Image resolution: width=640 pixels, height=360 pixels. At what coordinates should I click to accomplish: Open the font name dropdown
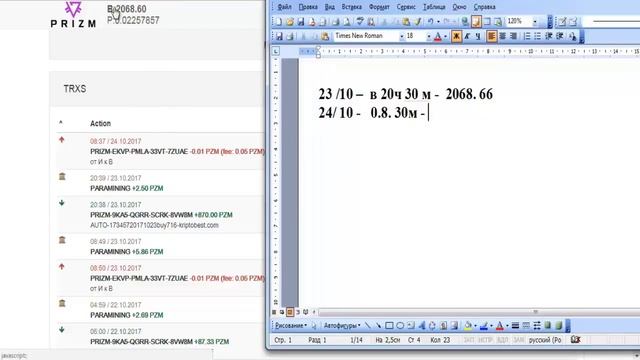pyautogui.click(x=402, y=36)
